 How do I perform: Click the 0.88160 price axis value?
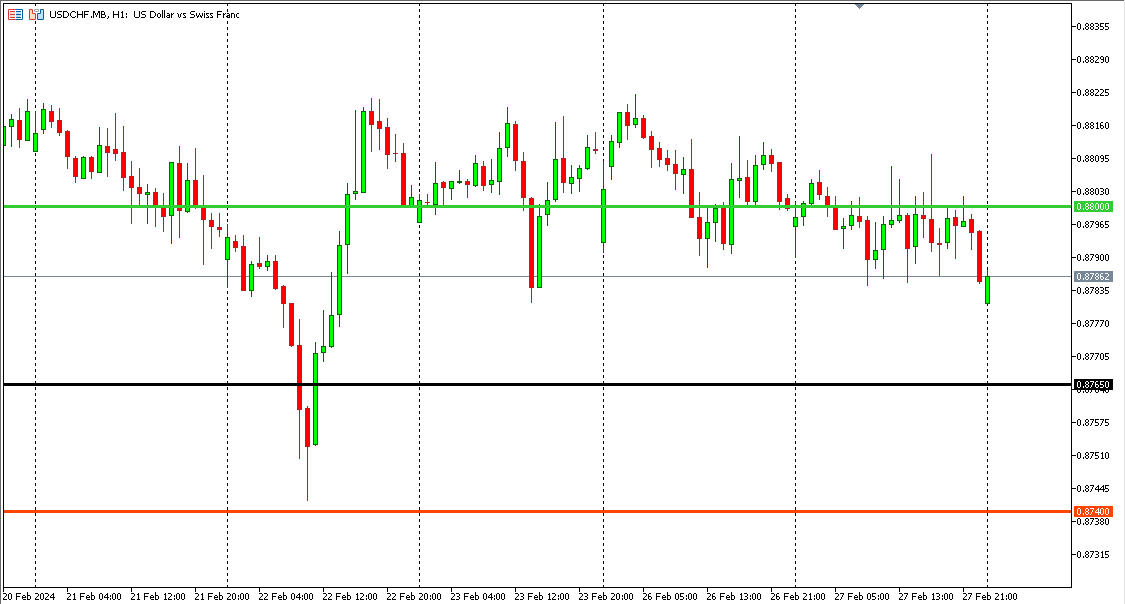[x=1093, y=126]
